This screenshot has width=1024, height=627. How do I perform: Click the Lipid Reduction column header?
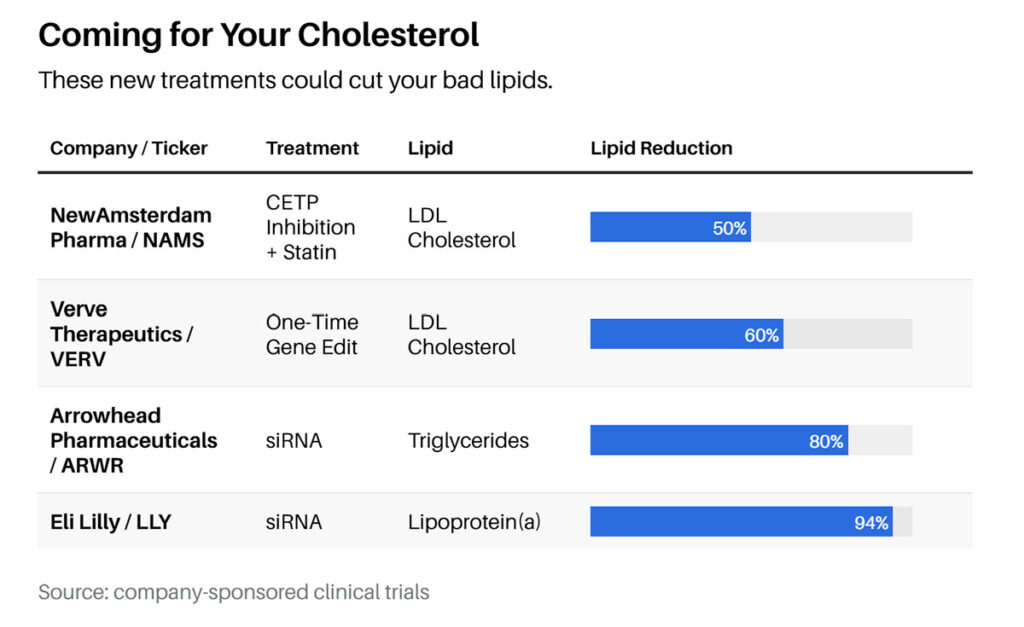(661, 149)
